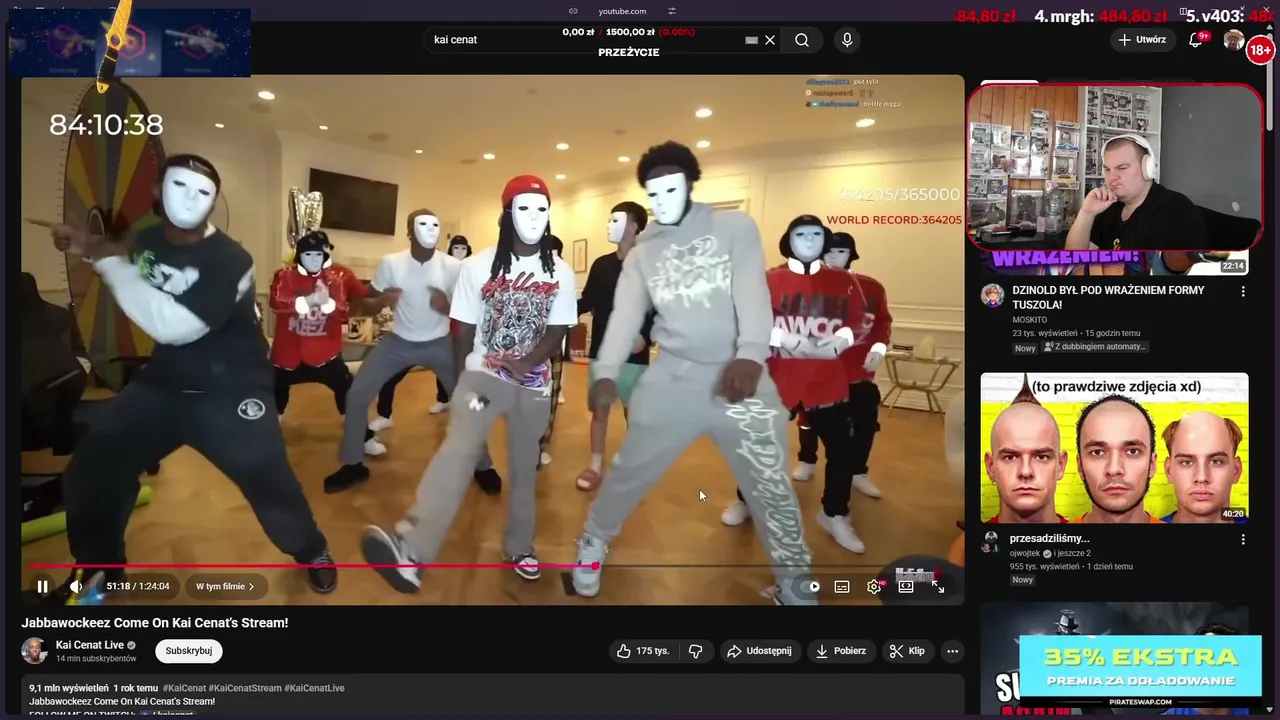Switch to theater mode
Image resolution: width=1280 pixels, height=720 pixels.
906,587
